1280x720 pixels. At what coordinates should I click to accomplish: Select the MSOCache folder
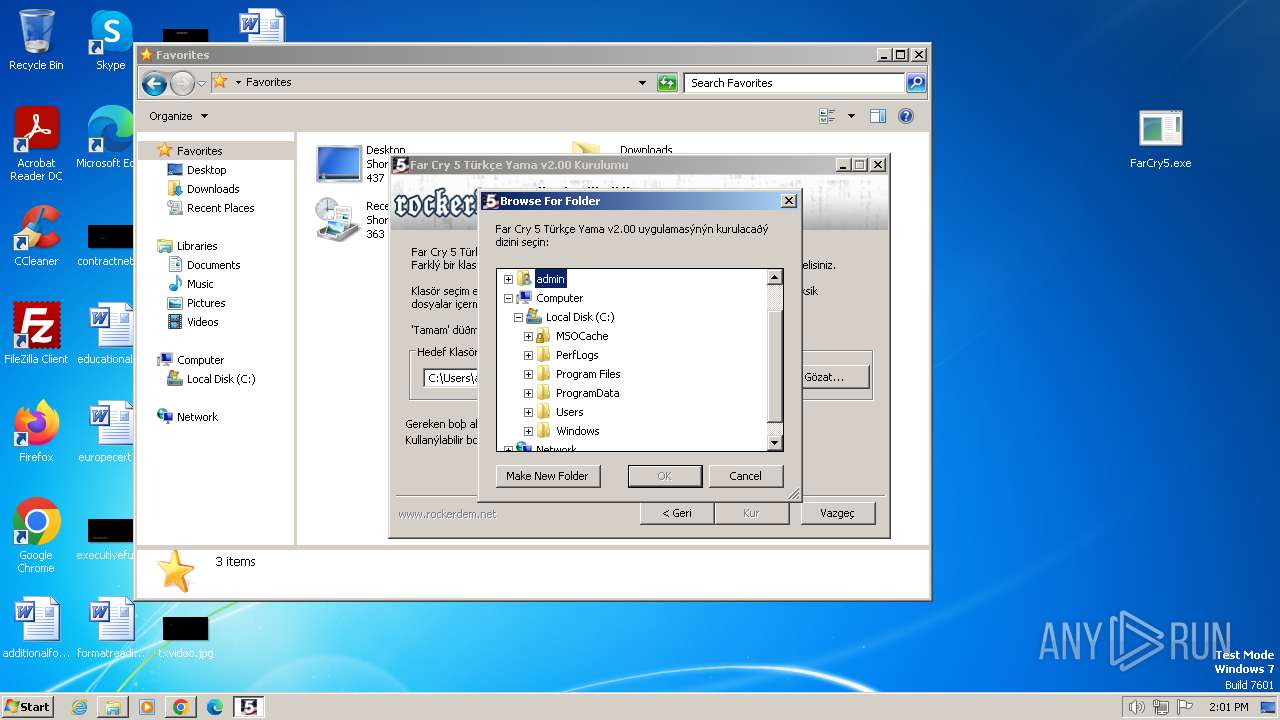point(582,336)
